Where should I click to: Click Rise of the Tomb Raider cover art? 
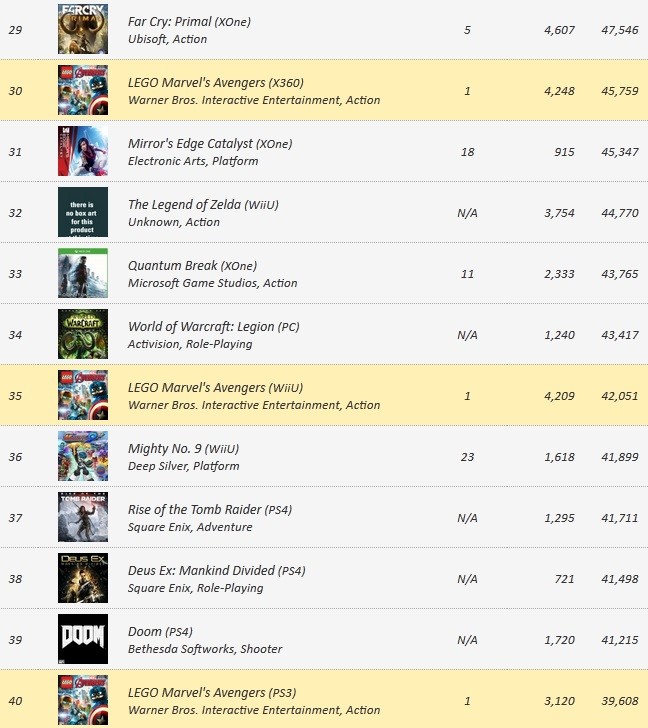83,517
